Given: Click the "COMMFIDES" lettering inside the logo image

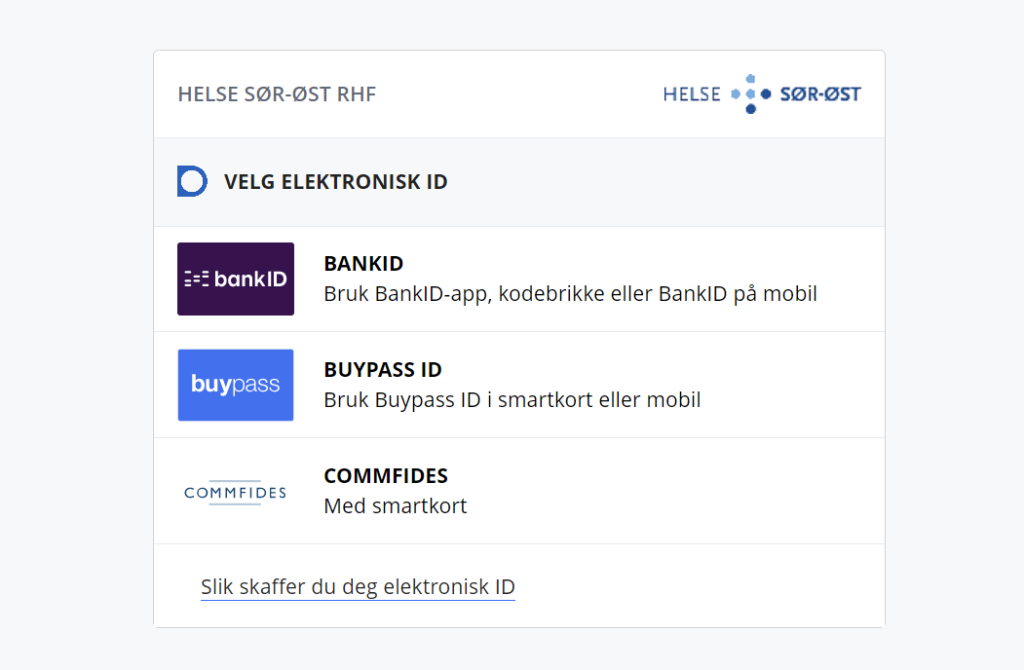Looking at the screenshot, I should pyautogui.click(x=235, y=493).
